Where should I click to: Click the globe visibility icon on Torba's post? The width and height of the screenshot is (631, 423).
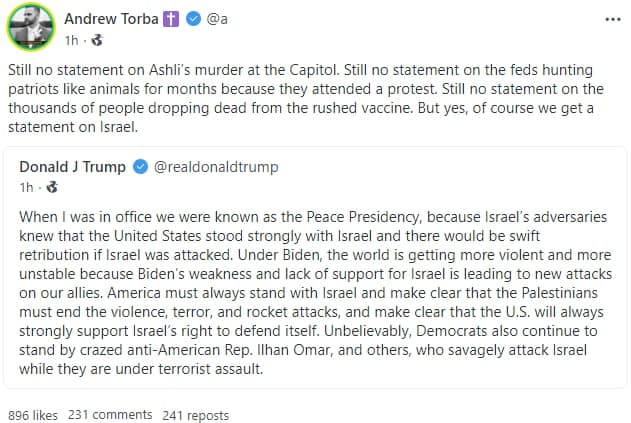click(95, 41)
